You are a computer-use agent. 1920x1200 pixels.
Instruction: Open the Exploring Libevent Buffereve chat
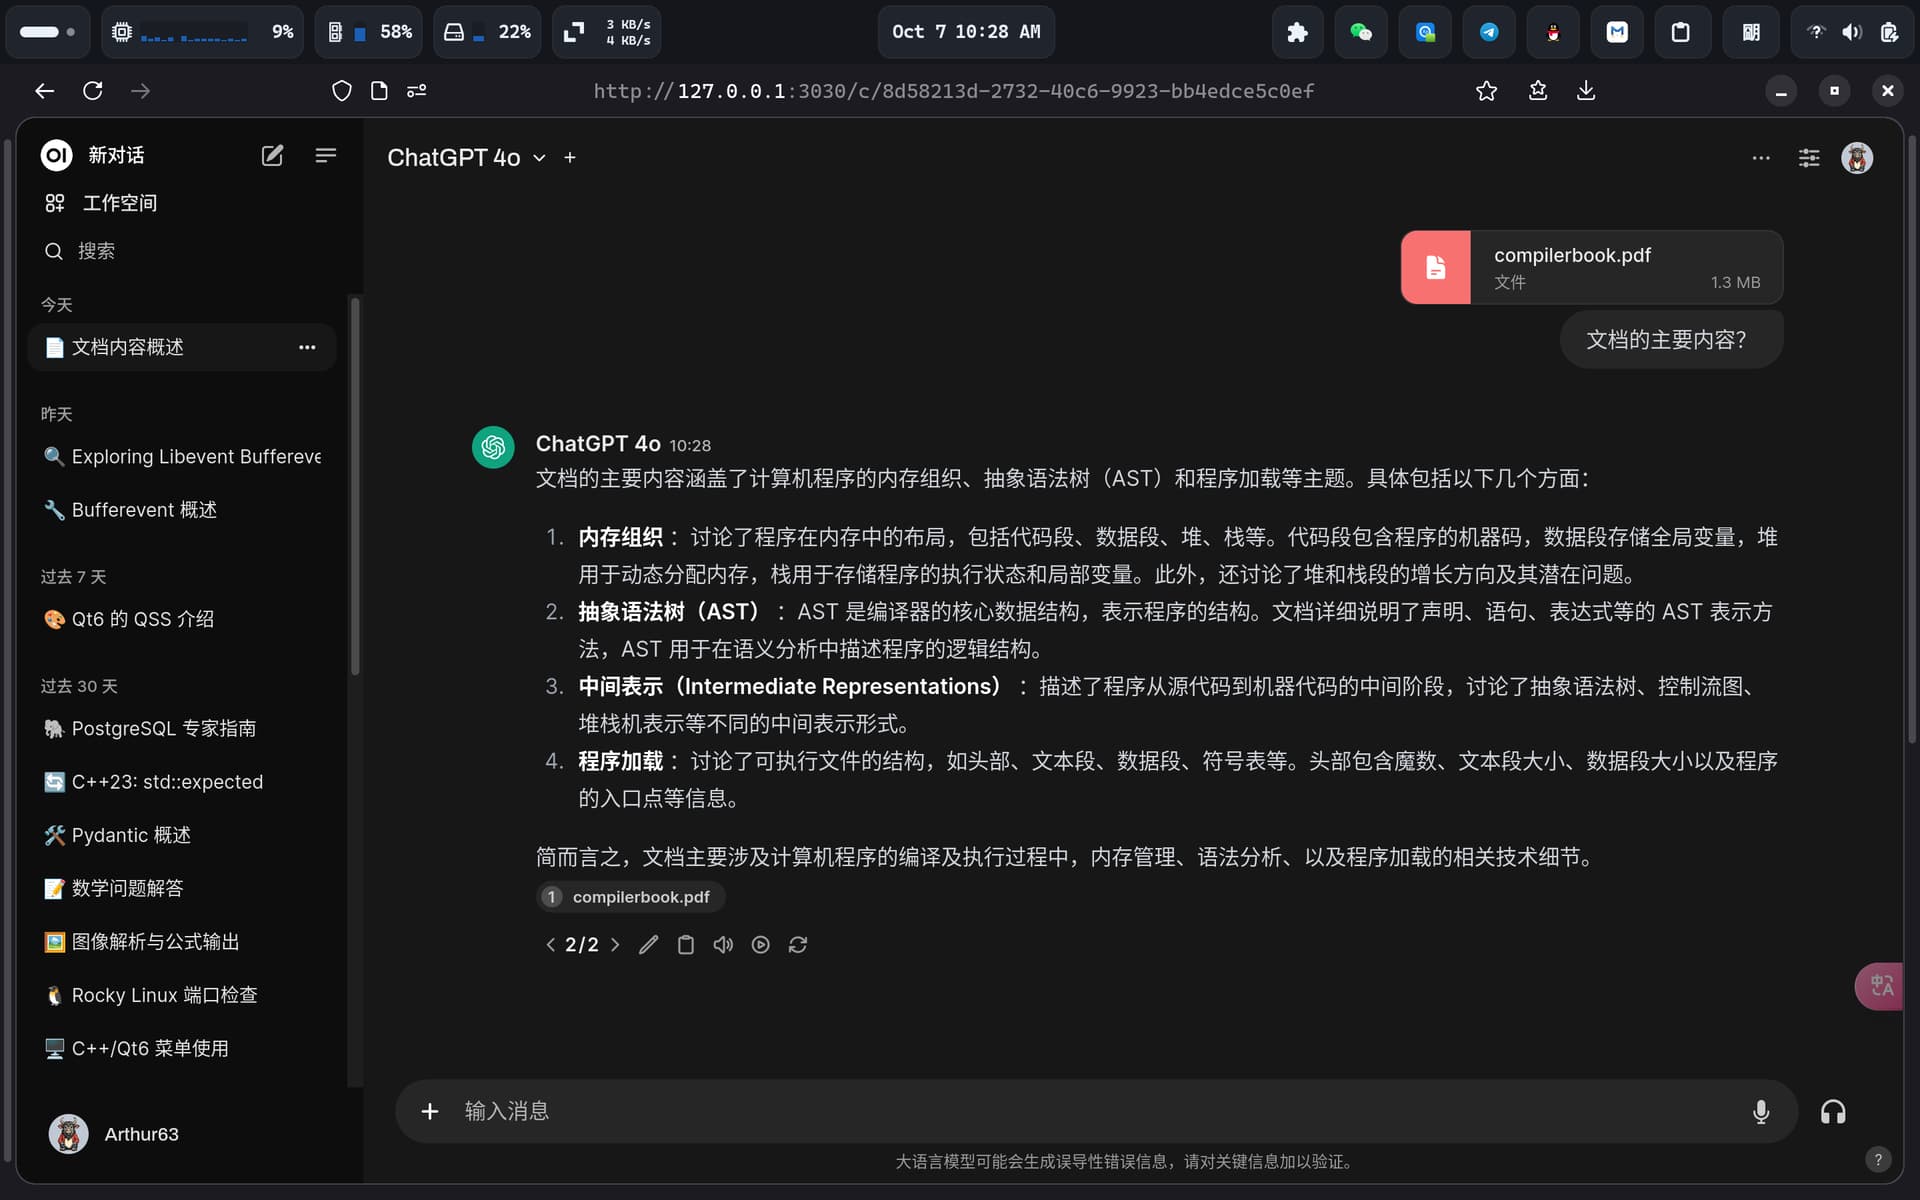(182, 457)
